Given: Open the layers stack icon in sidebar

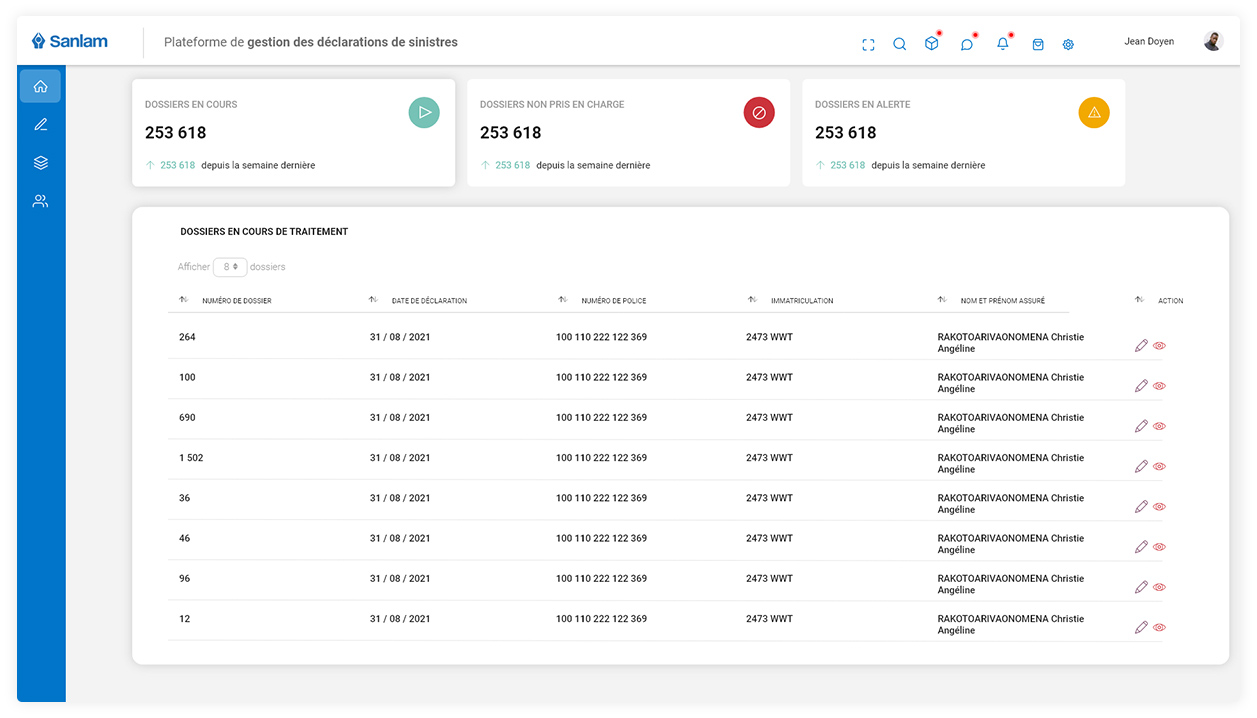Looking at the screenshot, I should [40, 163].
